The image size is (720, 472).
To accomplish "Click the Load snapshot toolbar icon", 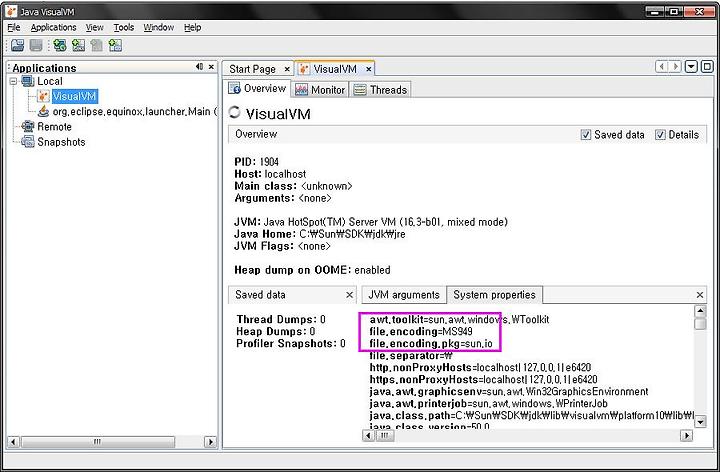I will (18, 45).
